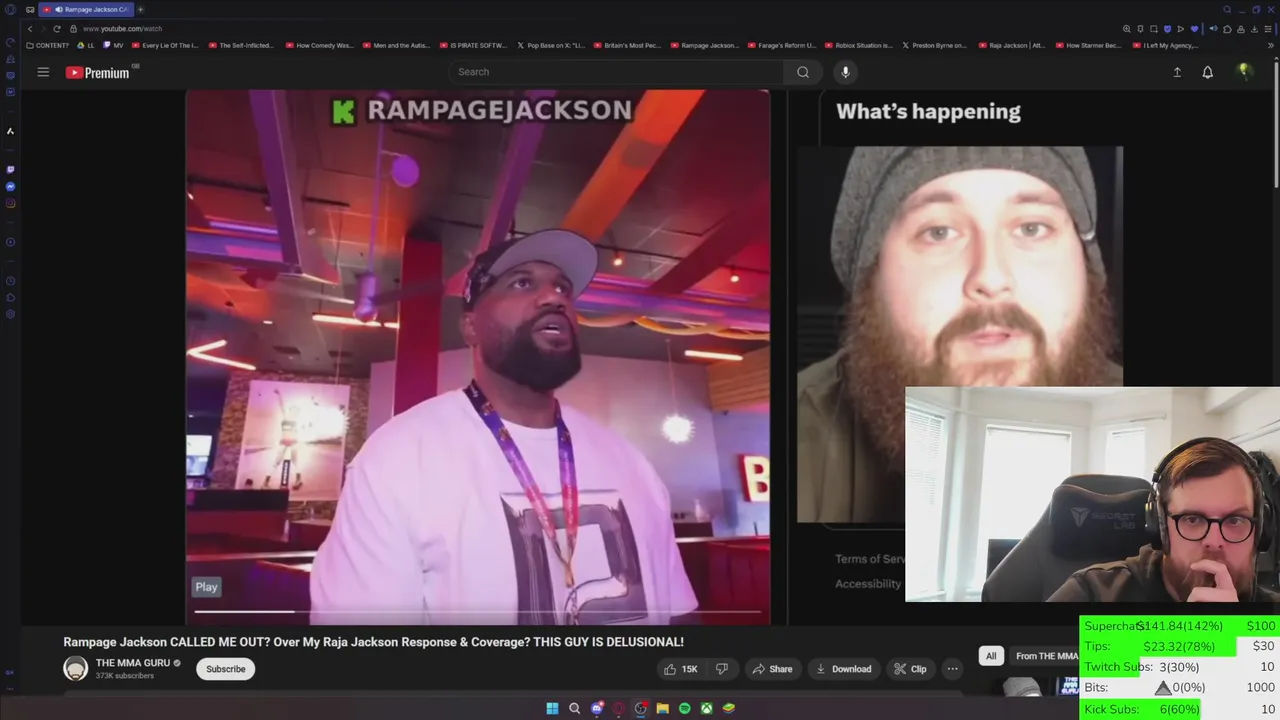
Task: Open the browser easy setup menu icon
Action: click(1268, 29)
